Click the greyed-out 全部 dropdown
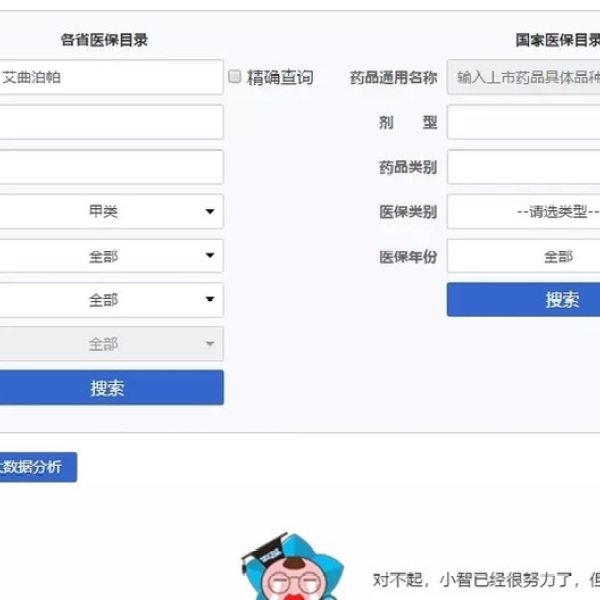This screenshot has width=600, height=600. [x=111, y=344]
